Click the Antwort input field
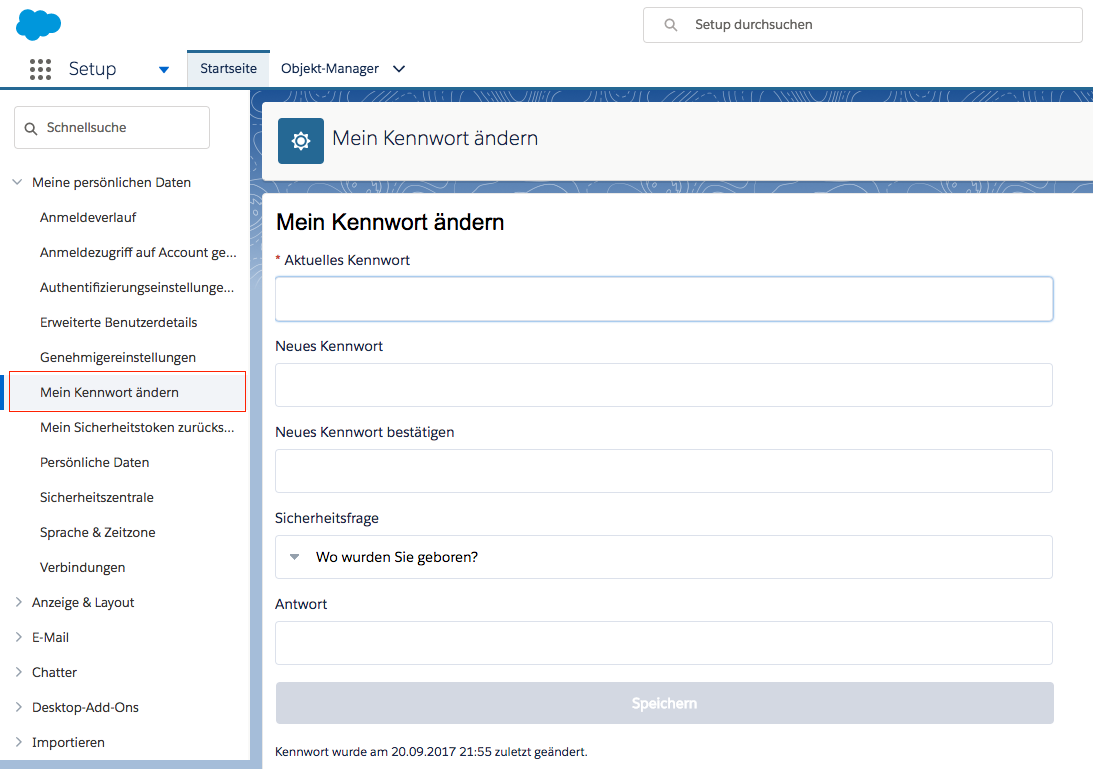The width and height of the screenshot is (1093, 769). pos(664,643)
